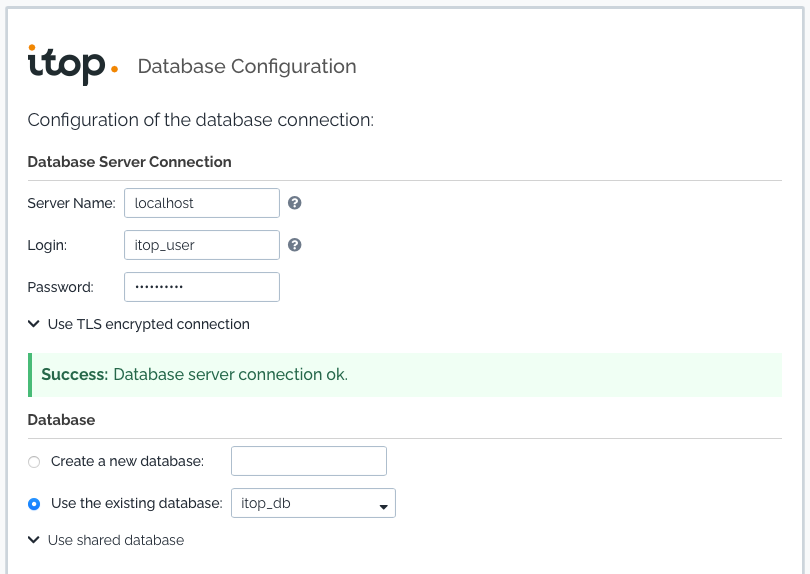
Task: Click the 'Password:' label
Action: pos(60,287)
